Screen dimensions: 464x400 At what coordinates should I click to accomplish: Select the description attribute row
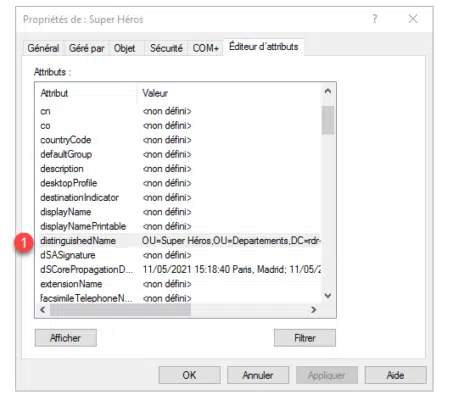click(180, 169)
